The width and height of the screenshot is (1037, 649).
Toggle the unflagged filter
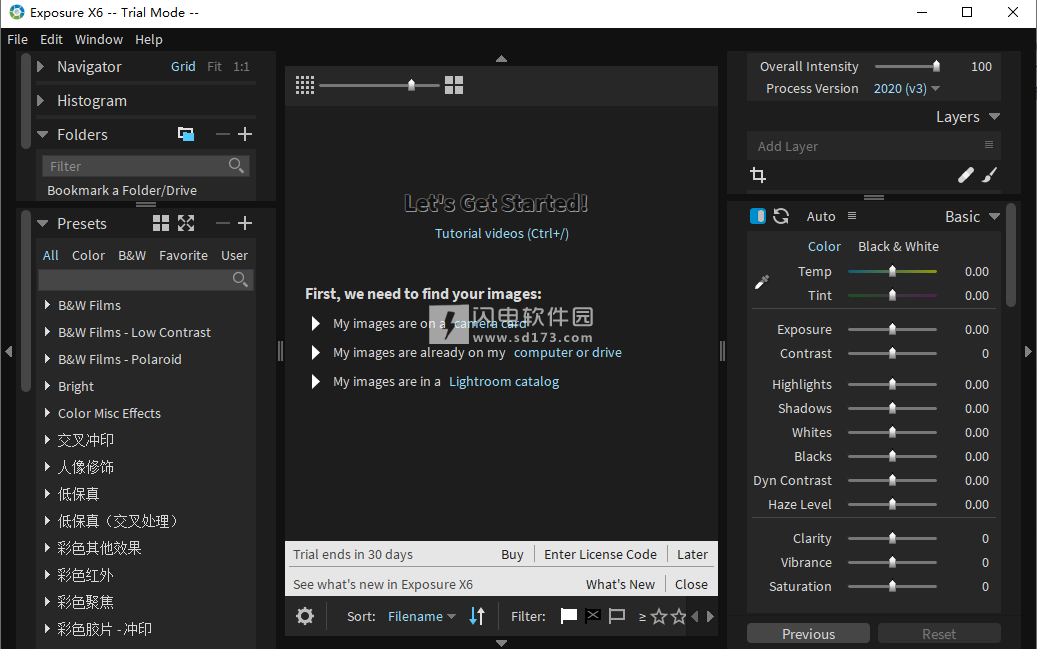(617, 617)
